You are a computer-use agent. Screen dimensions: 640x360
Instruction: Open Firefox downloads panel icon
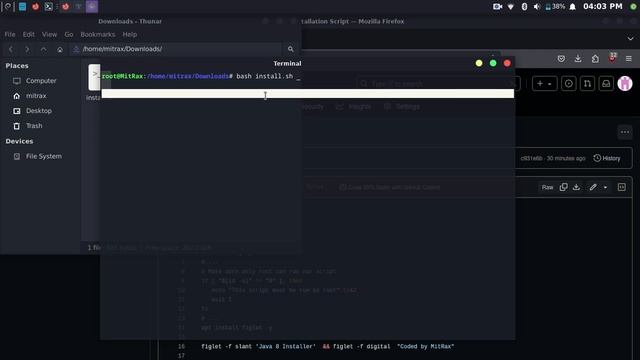tap(578, 59)
